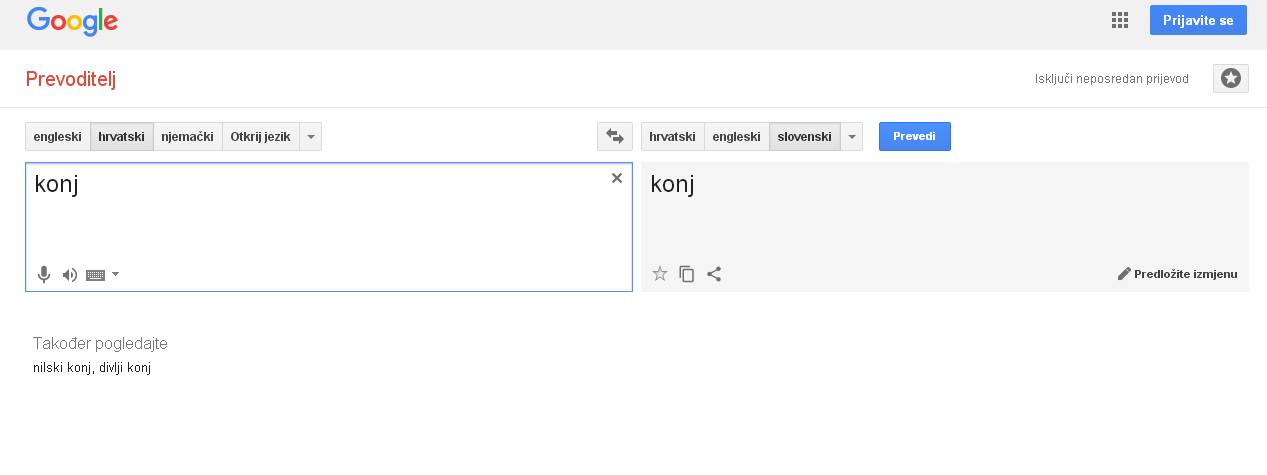This screenshot has height=475, width=1267.
Task: Click the microphone voice input icon
Action: click(44, 275)
